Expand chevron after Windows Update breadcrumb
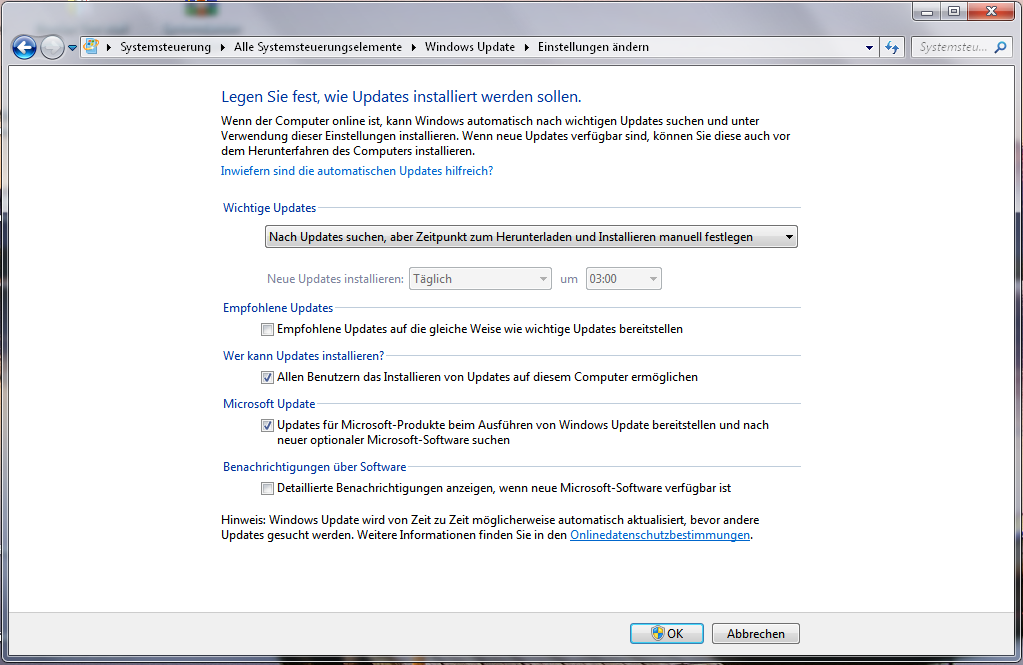This screenshot has width=1023, height=665. pos(527,47)
